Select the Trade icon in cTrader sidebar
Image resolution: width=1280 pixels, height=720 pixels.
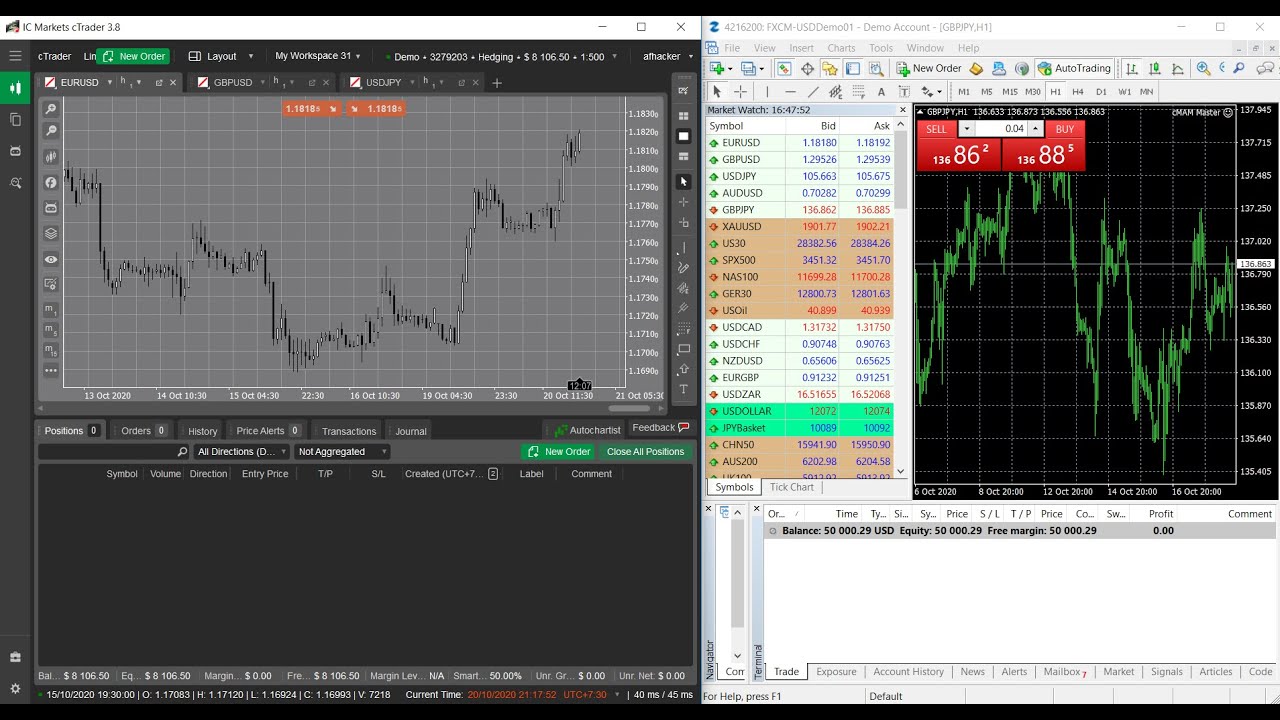(15, 88)
